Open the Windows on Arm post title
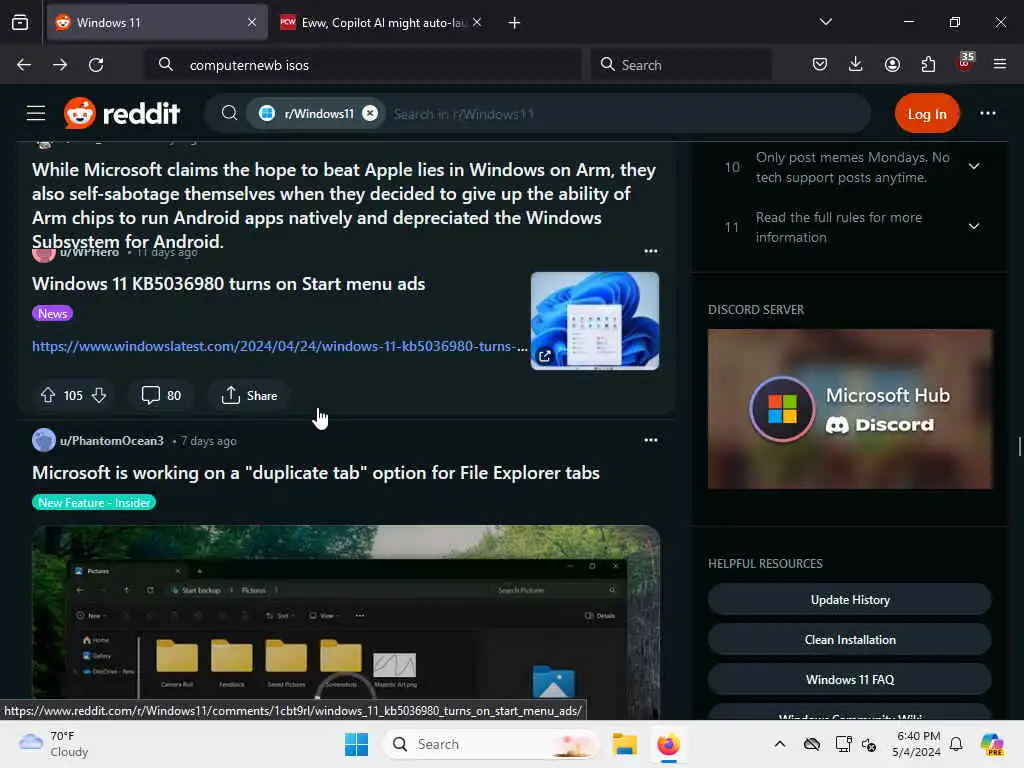The image size is (1024, 768). pyautogui.click(x=344, y=206)
